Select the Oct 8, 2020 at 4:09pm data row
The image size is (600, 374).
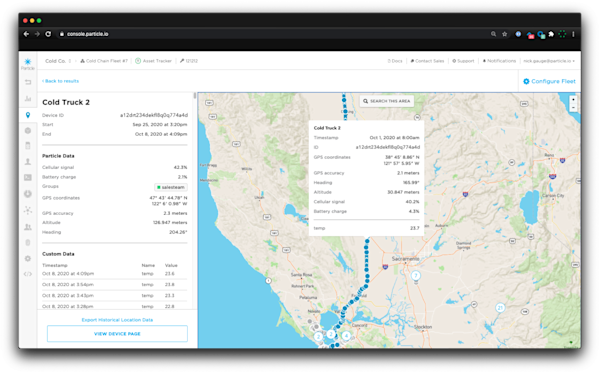[114, 274]
